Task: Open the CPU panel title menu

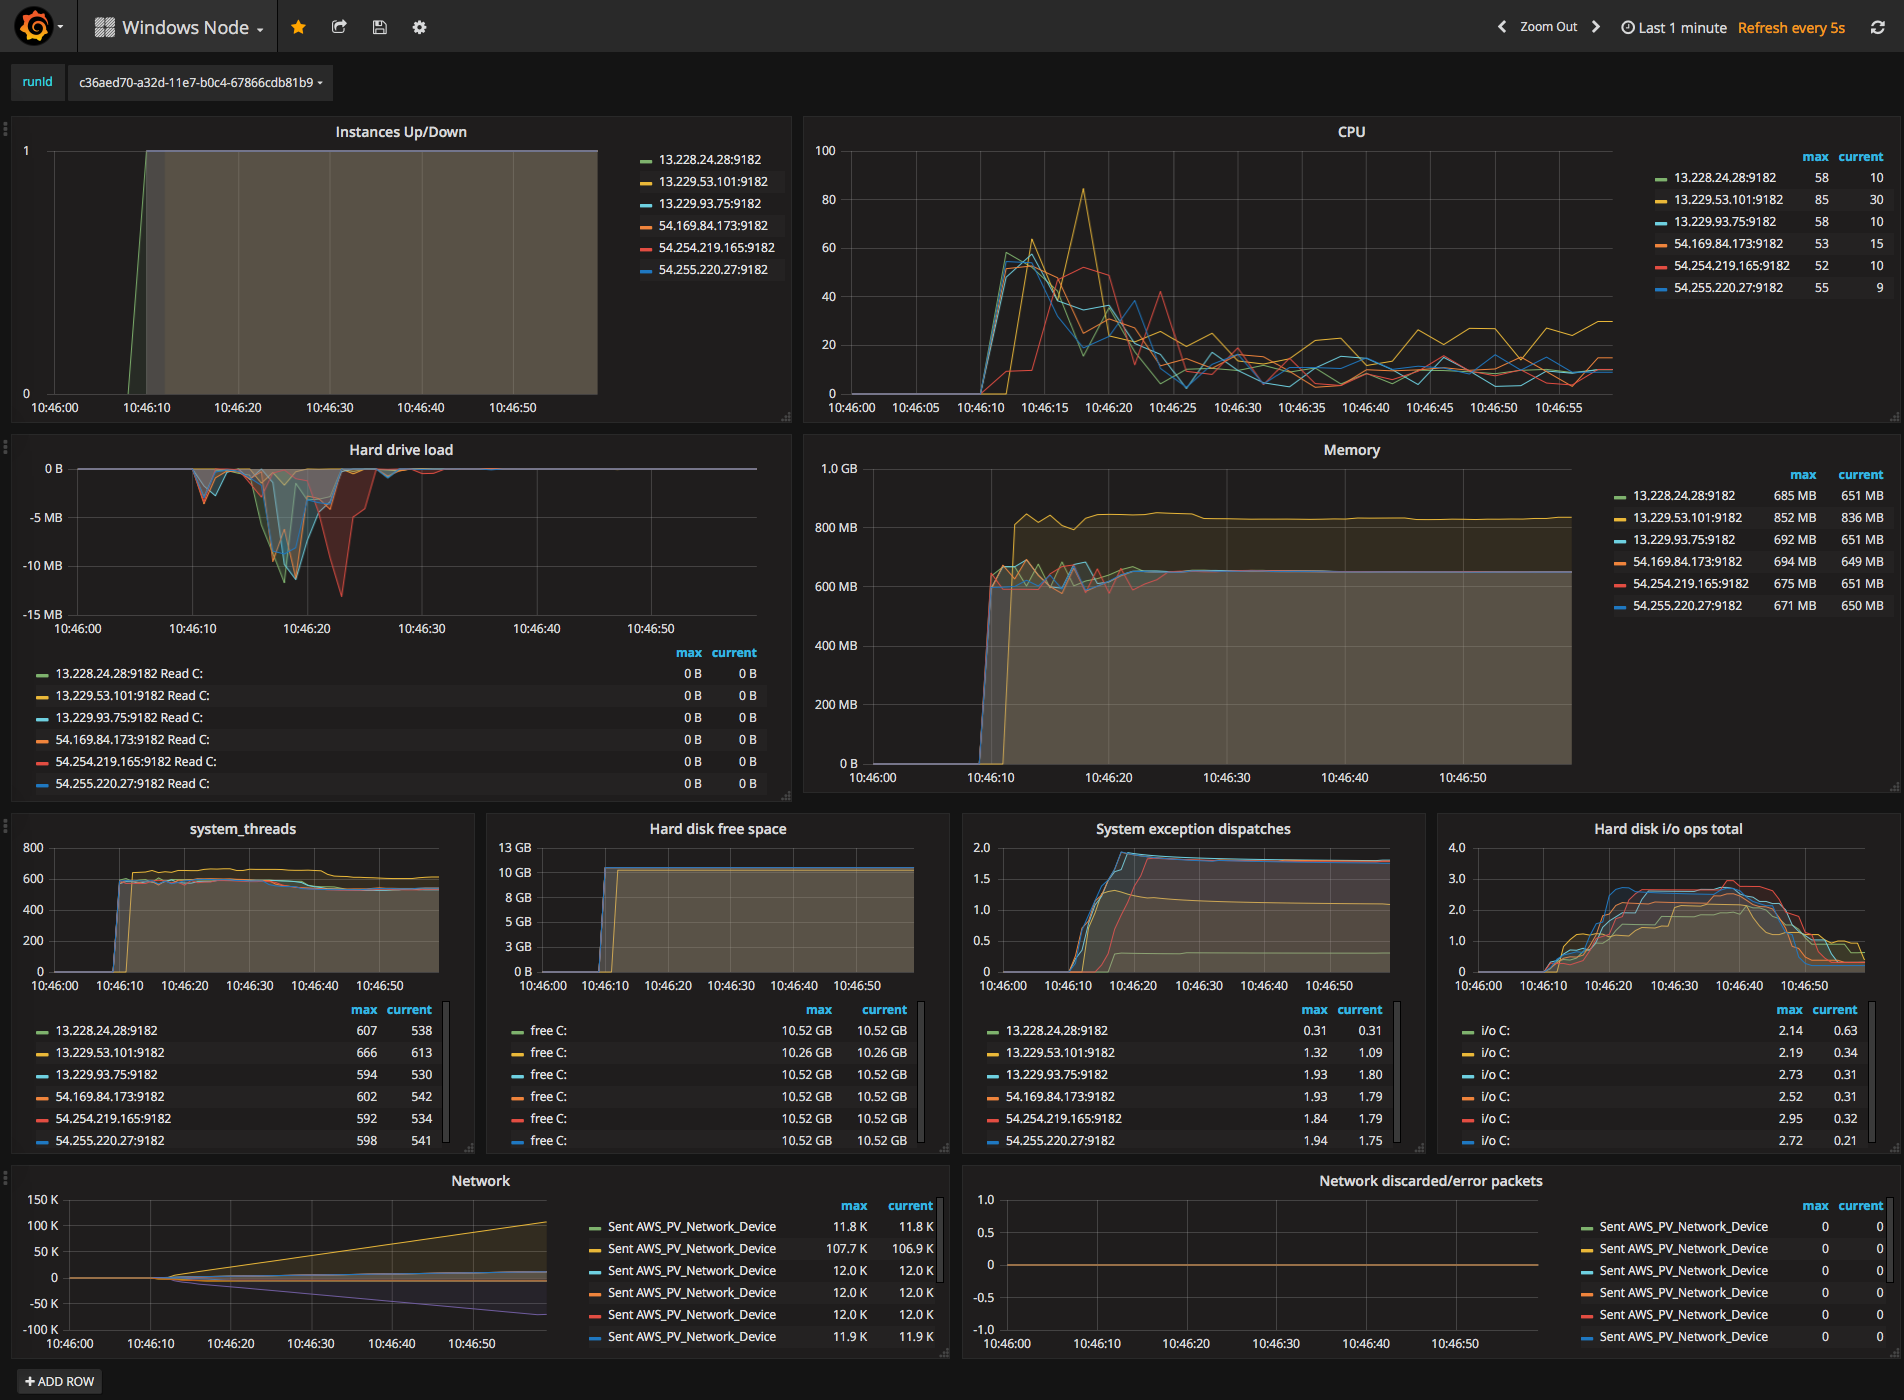Action: (1351, 132)
